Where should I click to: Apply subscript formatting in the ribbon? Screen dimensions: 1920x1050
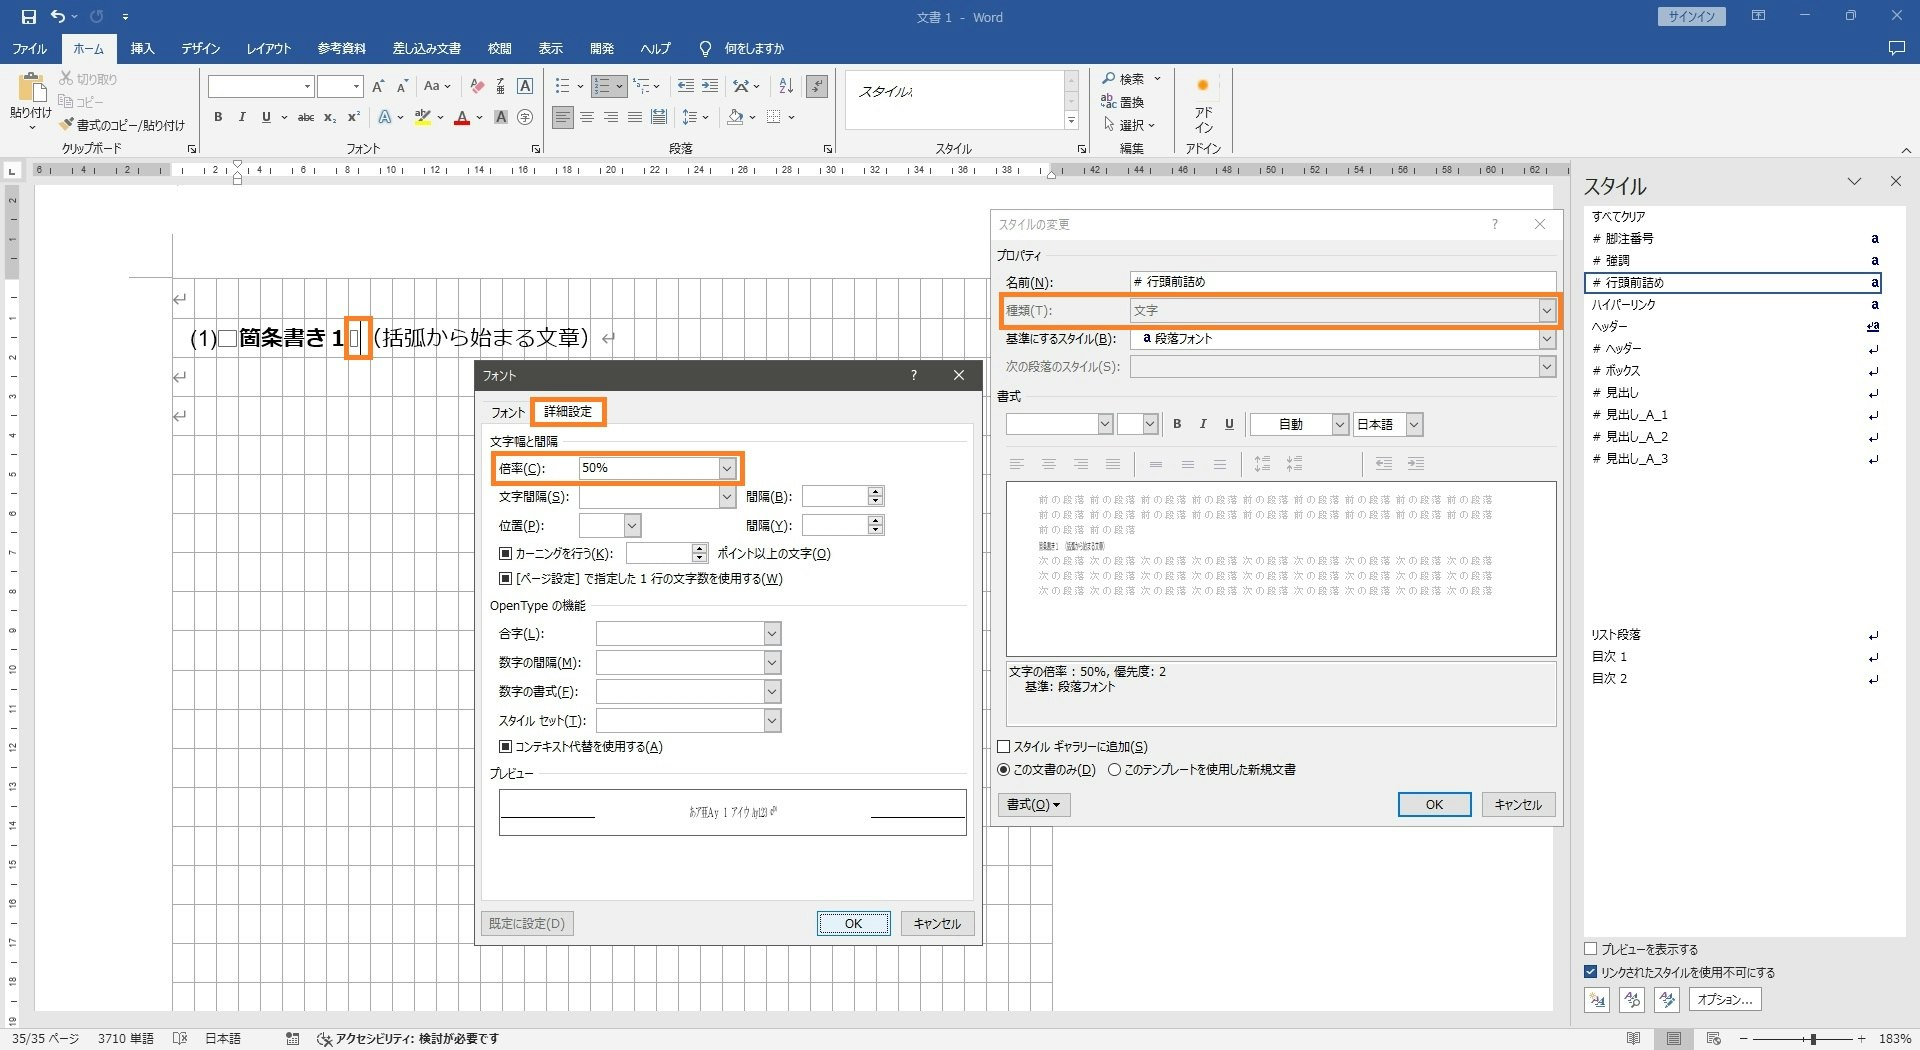(330, 117)
